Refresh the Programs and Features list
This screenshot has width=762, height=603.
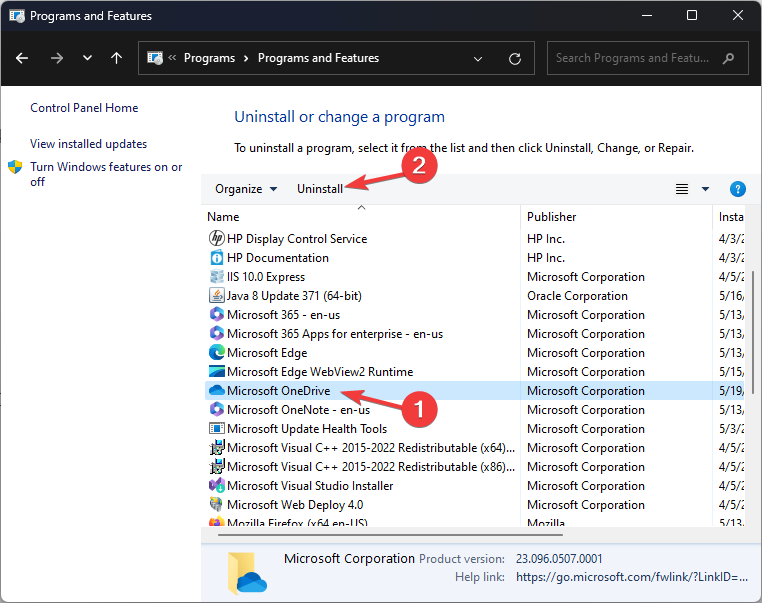pos(515,59)
